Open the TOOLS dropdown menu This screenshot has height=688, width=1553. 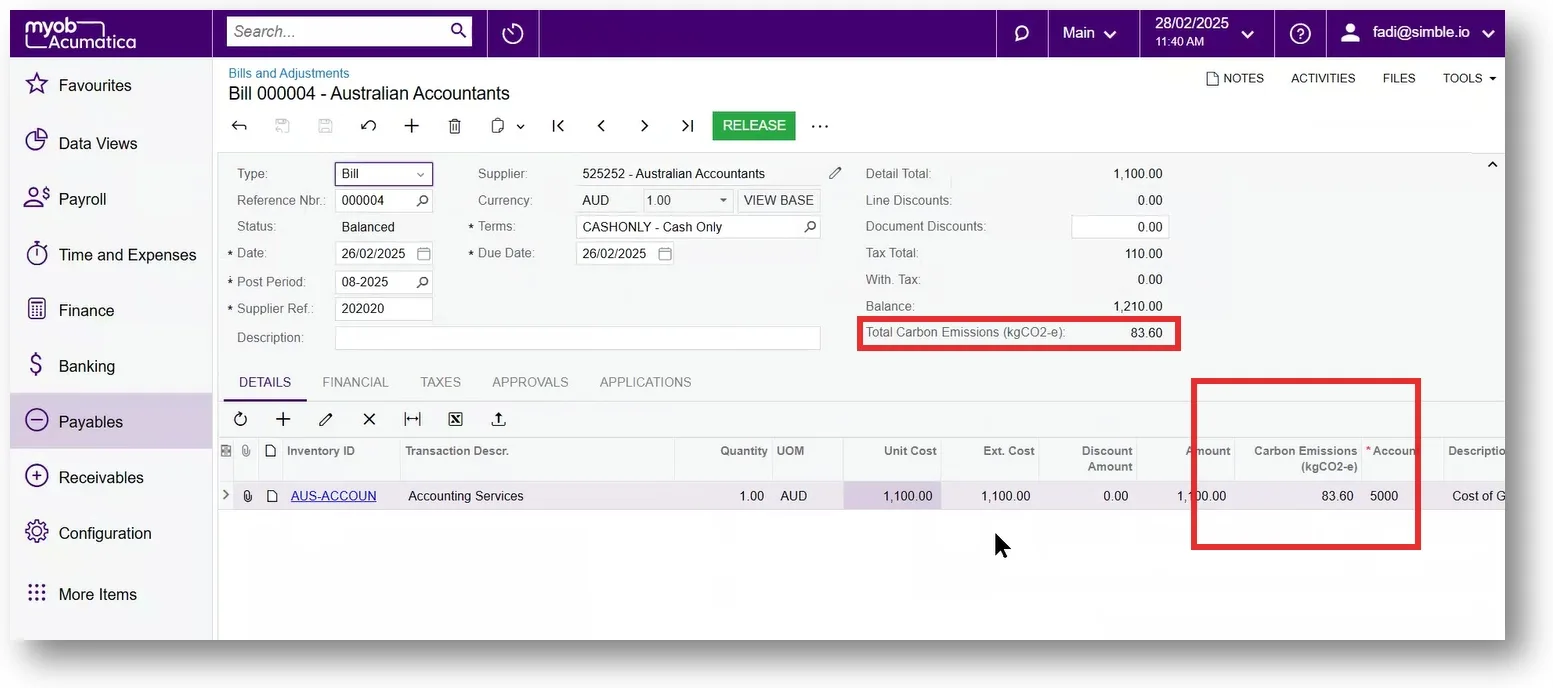1469,78
